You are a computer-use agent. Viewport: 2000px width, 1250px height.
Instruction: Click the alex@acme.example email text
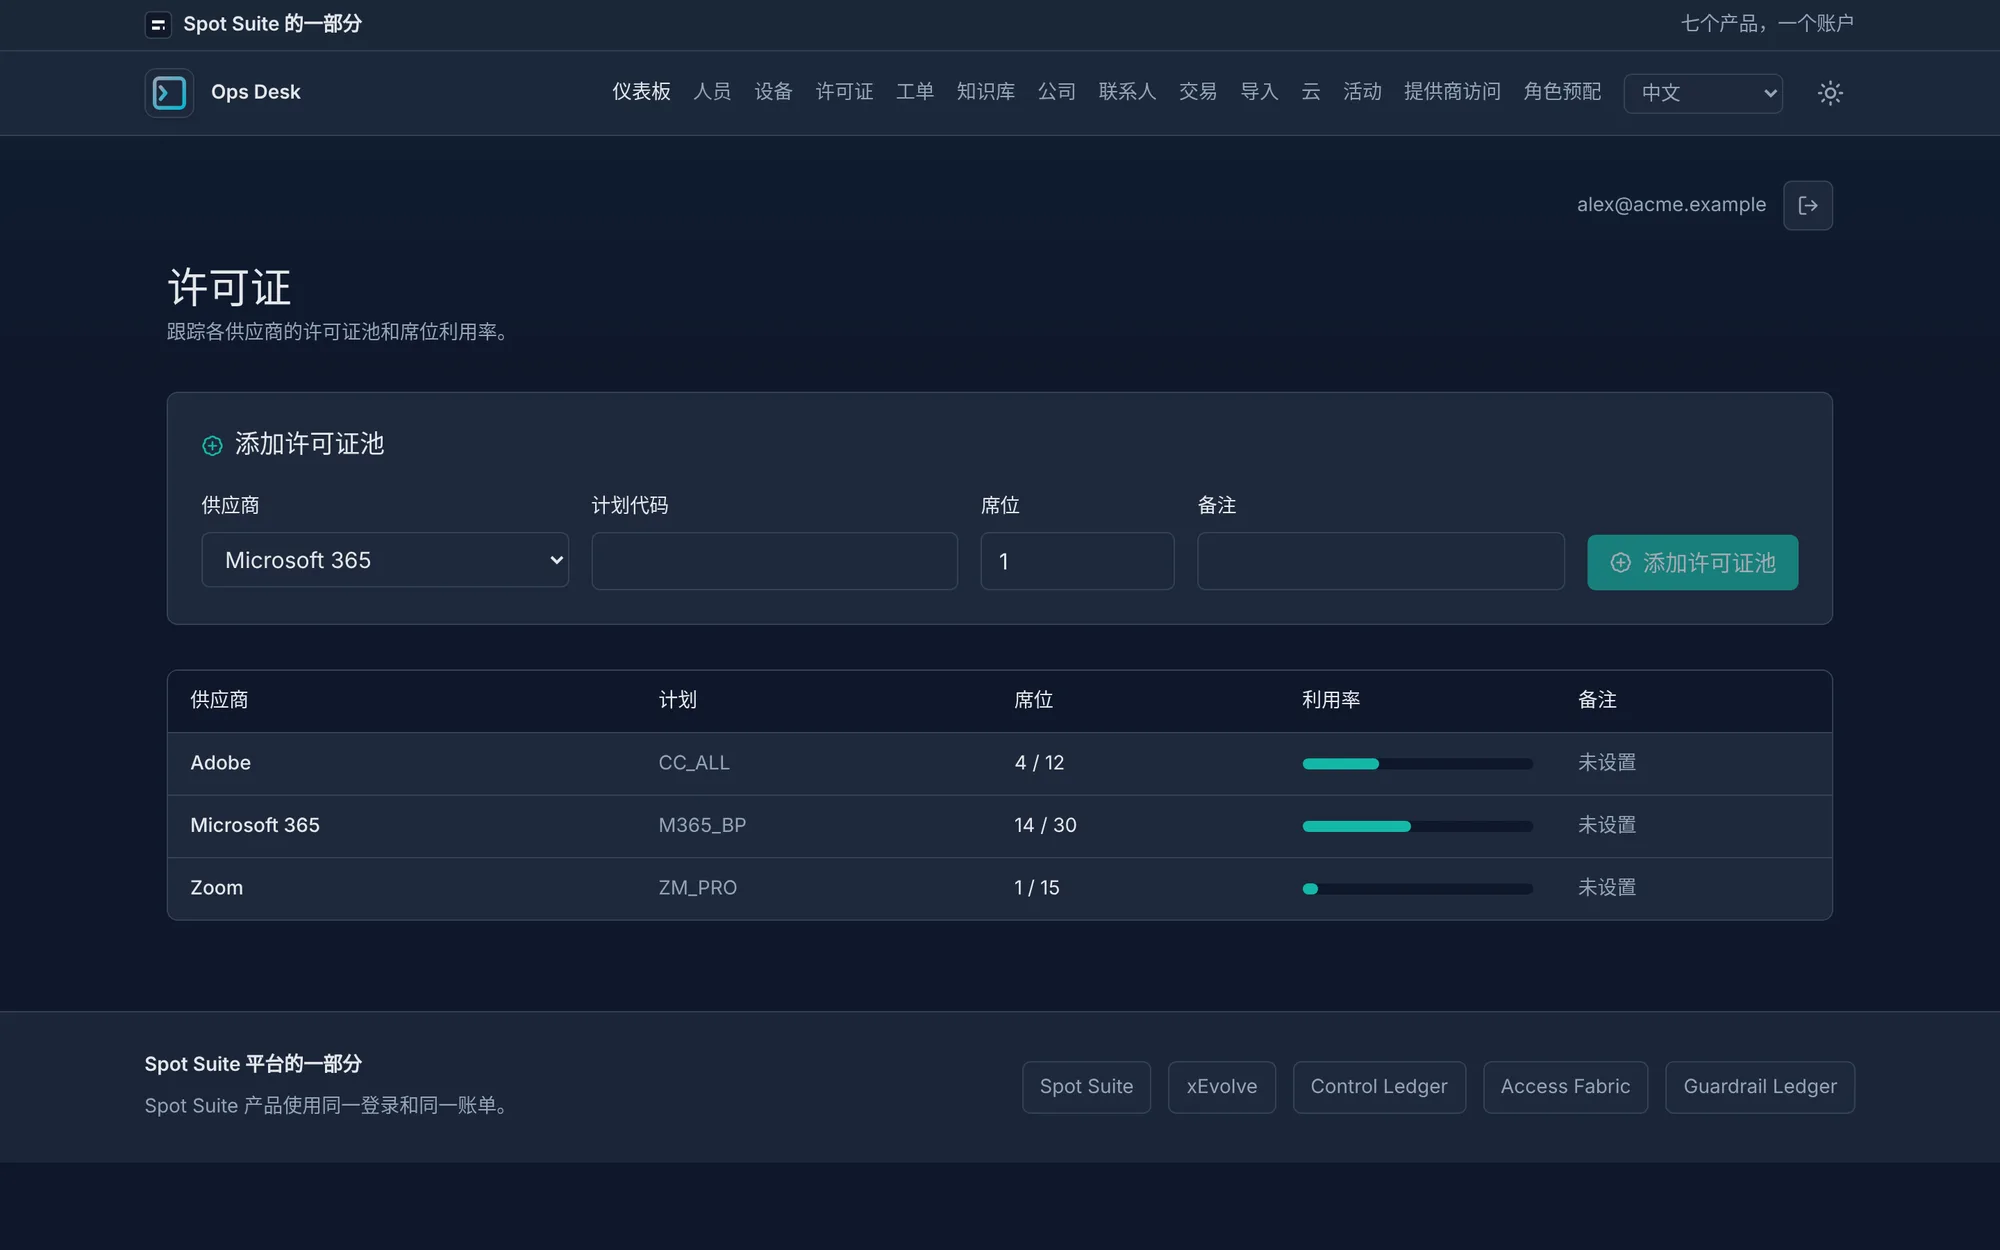point(1671,205)
